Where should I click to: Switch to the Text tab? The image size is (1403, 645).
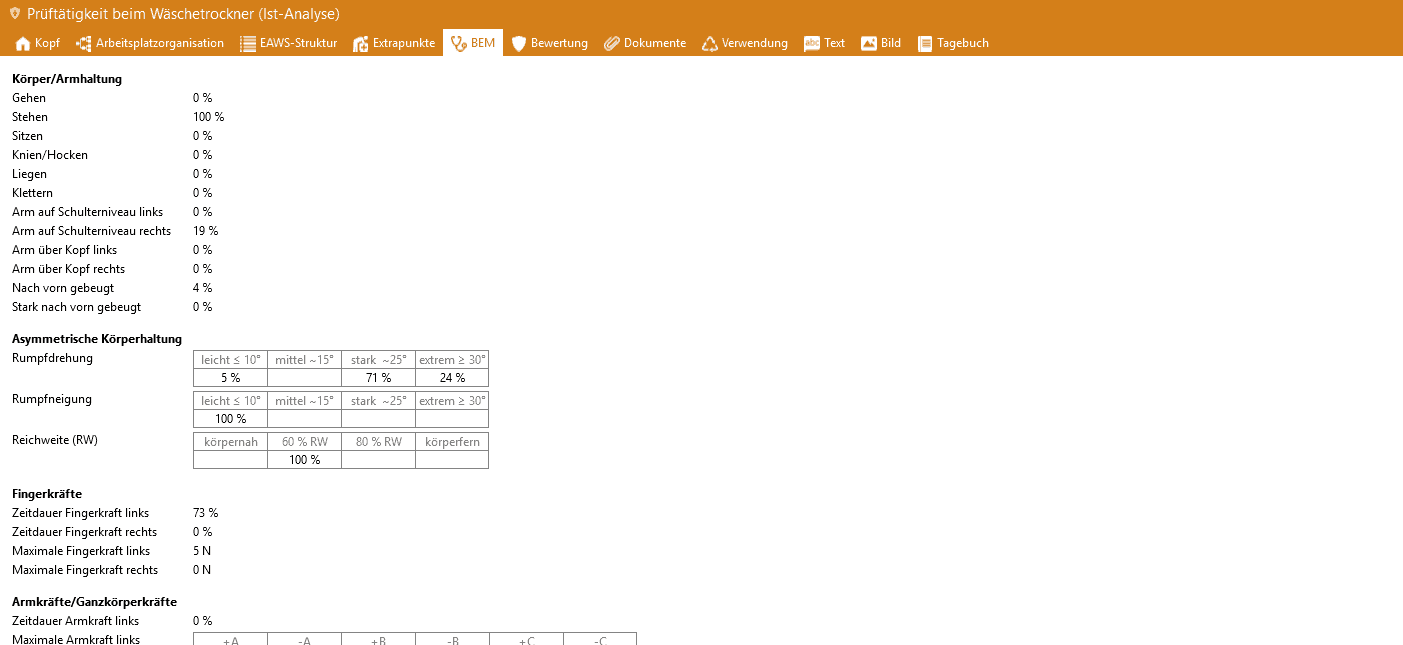coord(825,44)
